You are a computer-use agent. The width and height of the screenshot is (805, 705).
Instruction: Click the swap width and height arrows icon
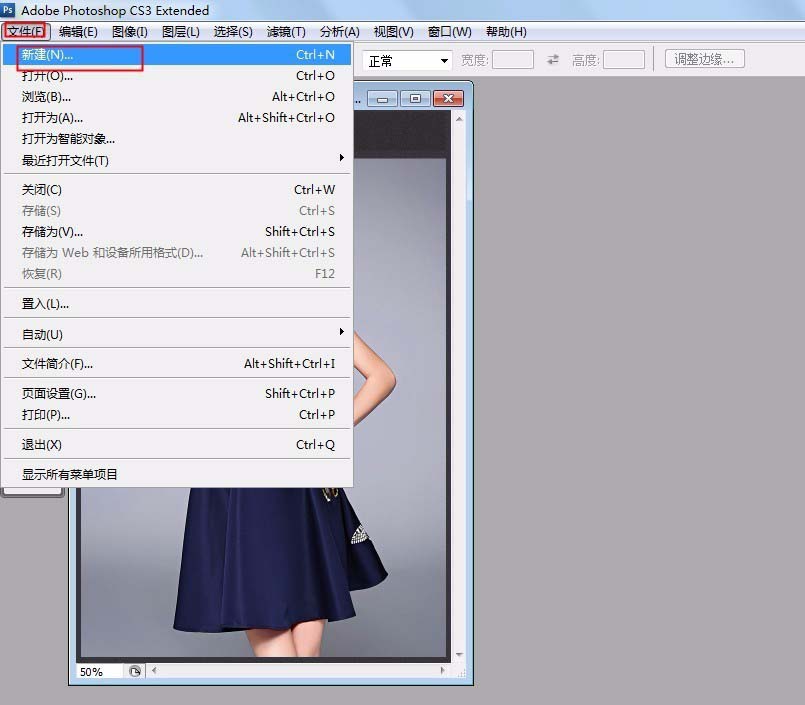pyautogui.click(x=553, y=60)
